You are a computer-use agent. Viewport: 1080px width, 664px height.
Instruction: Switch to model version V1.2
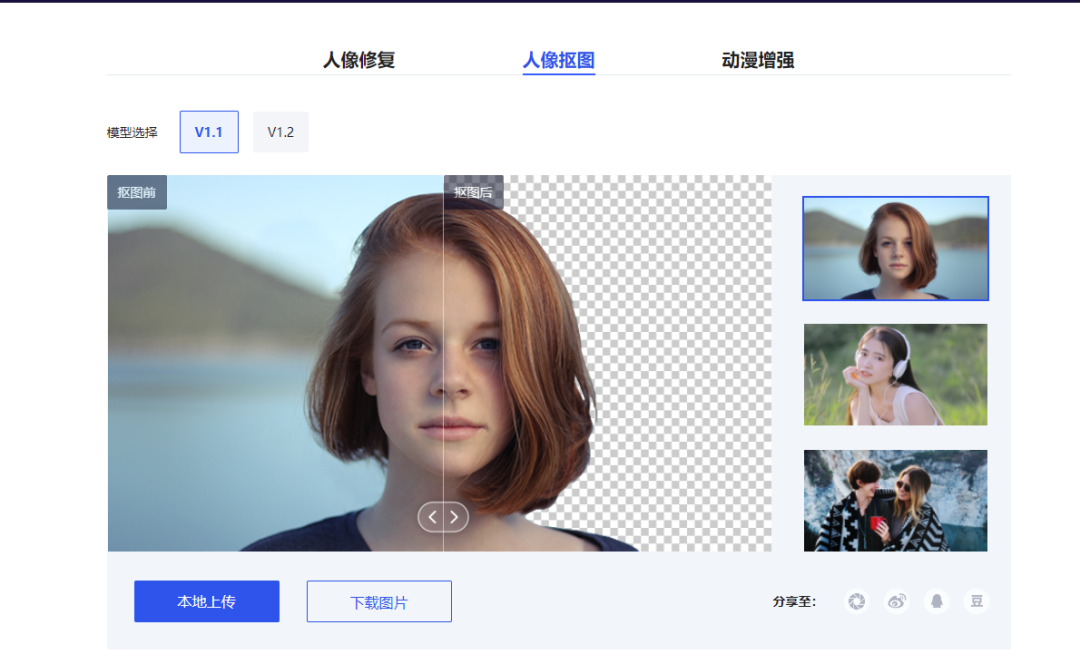click(280, 131)
